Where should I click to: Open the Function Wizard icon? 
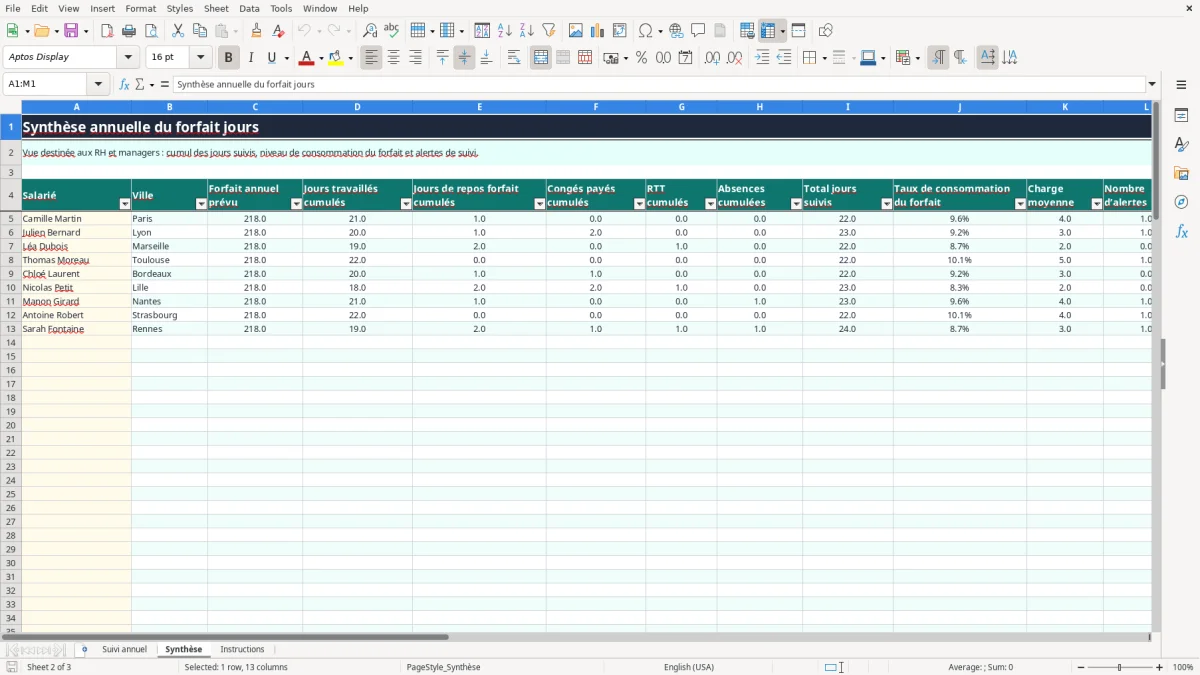(125, 85)
